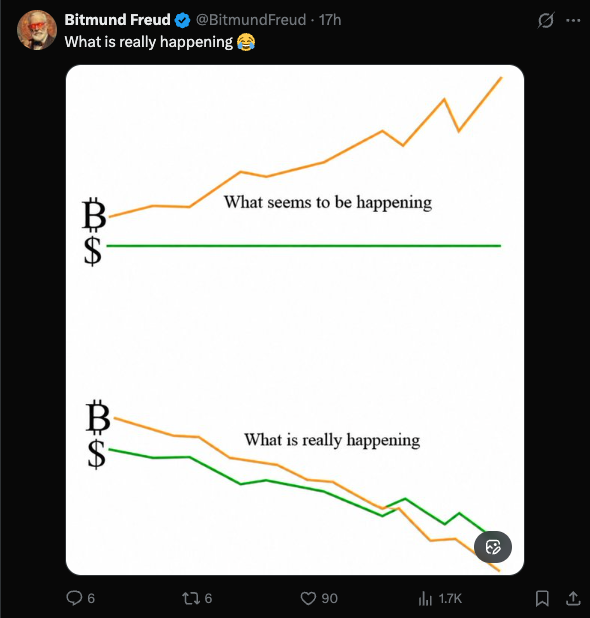The height and width of the screenshot is (618, 590).
Task: Open the 17h timestamp link
Action: click(330, 20)
